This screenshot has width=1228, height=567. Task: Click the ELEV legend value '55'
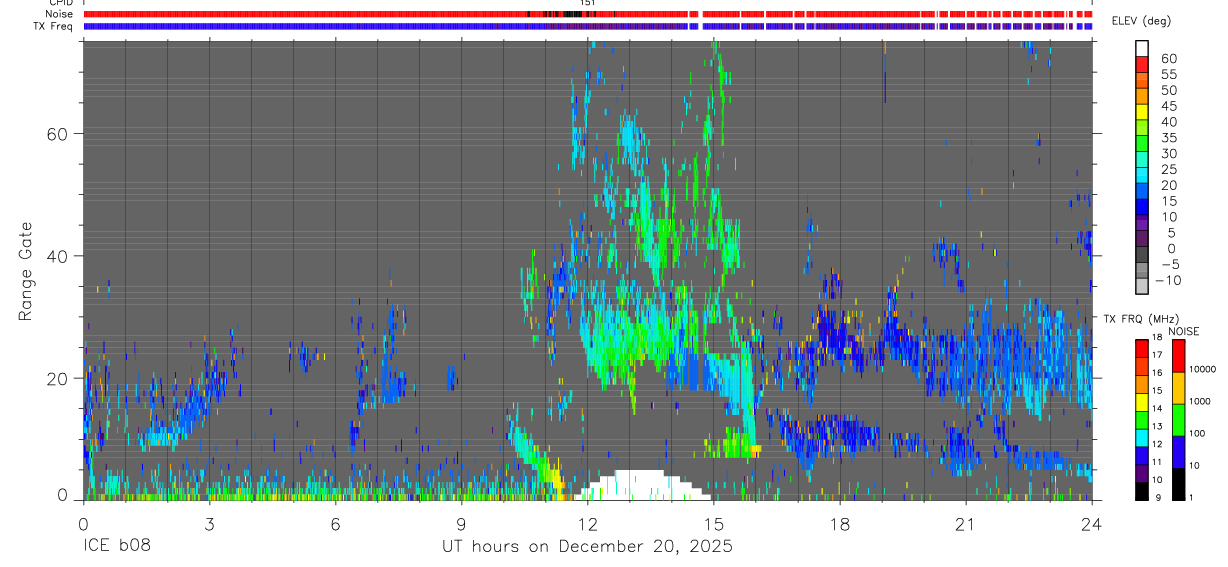click(1168, 75)
